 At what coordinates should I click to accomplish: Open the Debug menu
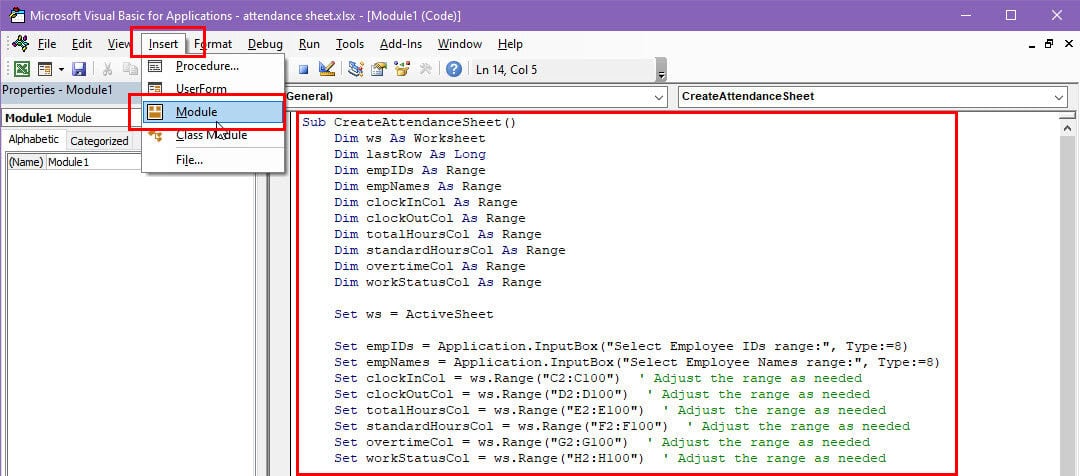(265, 44)
